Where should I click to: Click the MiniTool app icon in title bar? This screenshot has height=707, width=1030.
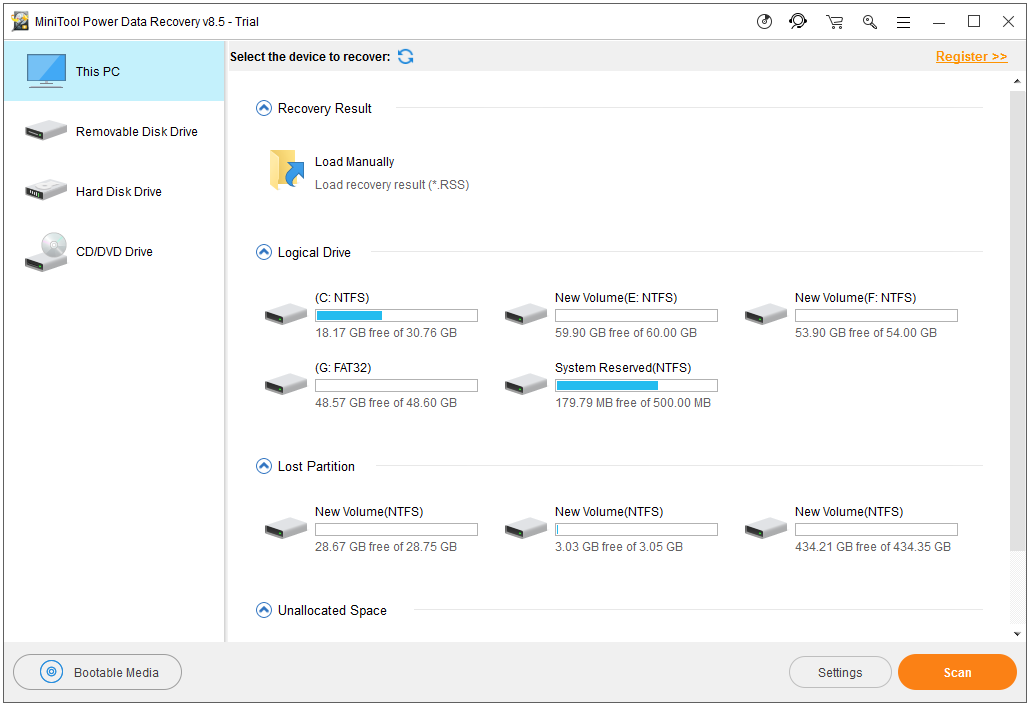(x=20, y=21)
